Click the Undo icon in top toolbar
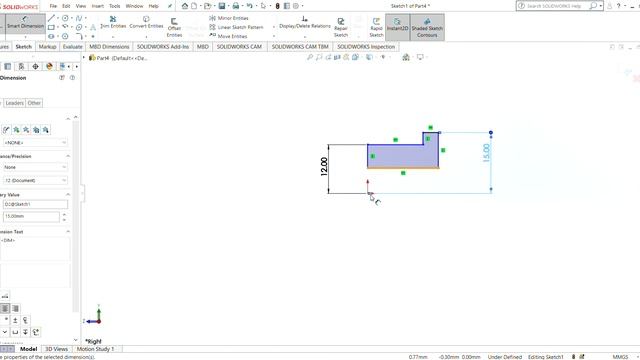 pos(249,6)
